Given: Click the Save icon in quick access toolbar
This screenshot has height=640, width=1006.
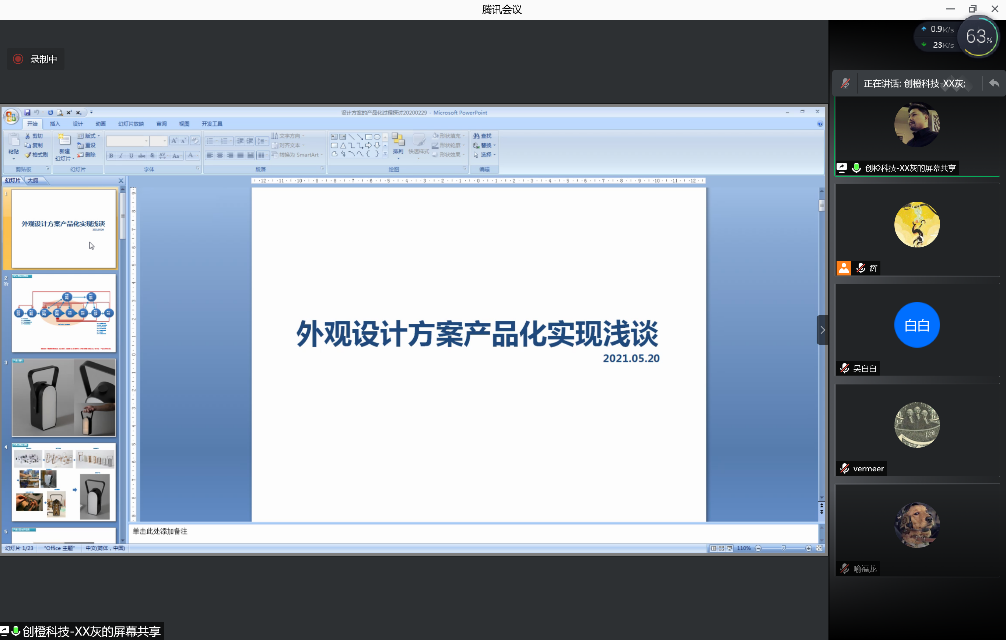Looking at the screenshot, I should [28, 112].
